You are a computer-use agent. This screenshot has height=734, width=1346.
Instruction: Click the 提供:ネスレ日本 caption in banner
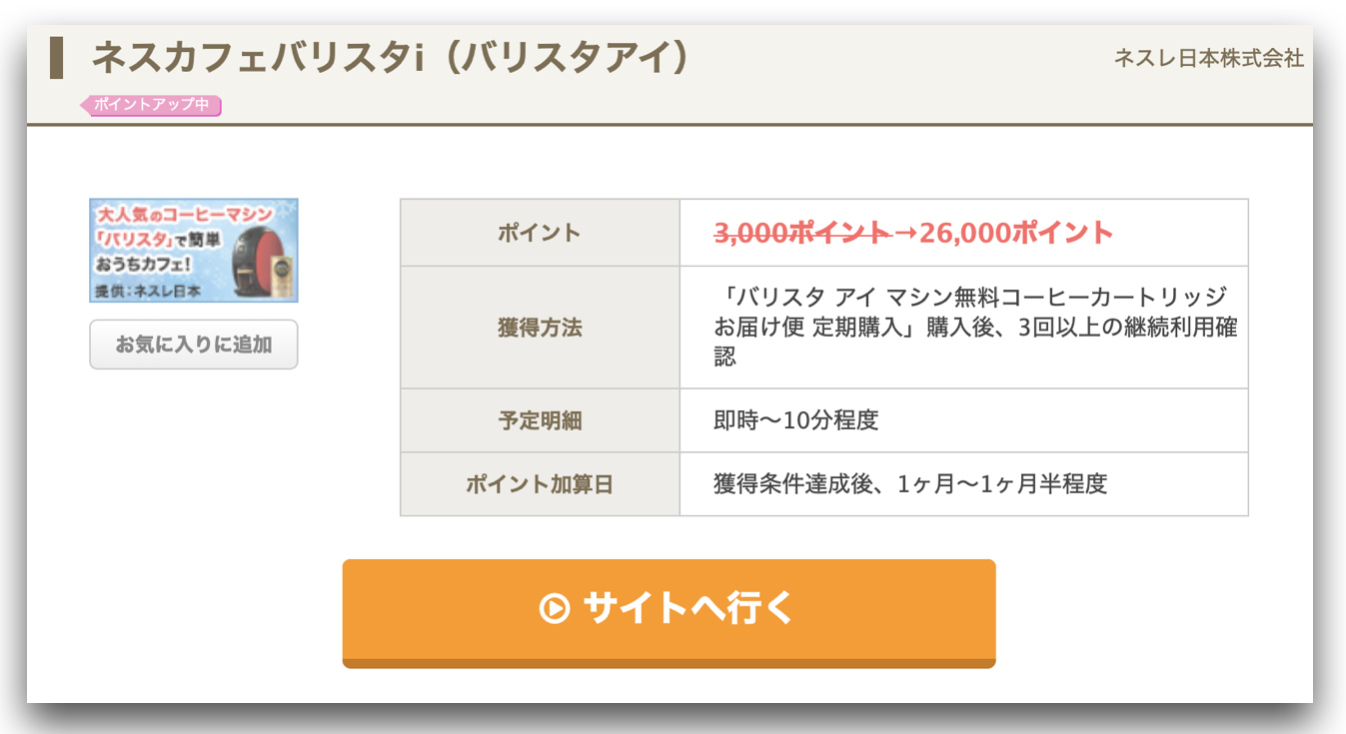pyautogui.click(x=147, y=292)
